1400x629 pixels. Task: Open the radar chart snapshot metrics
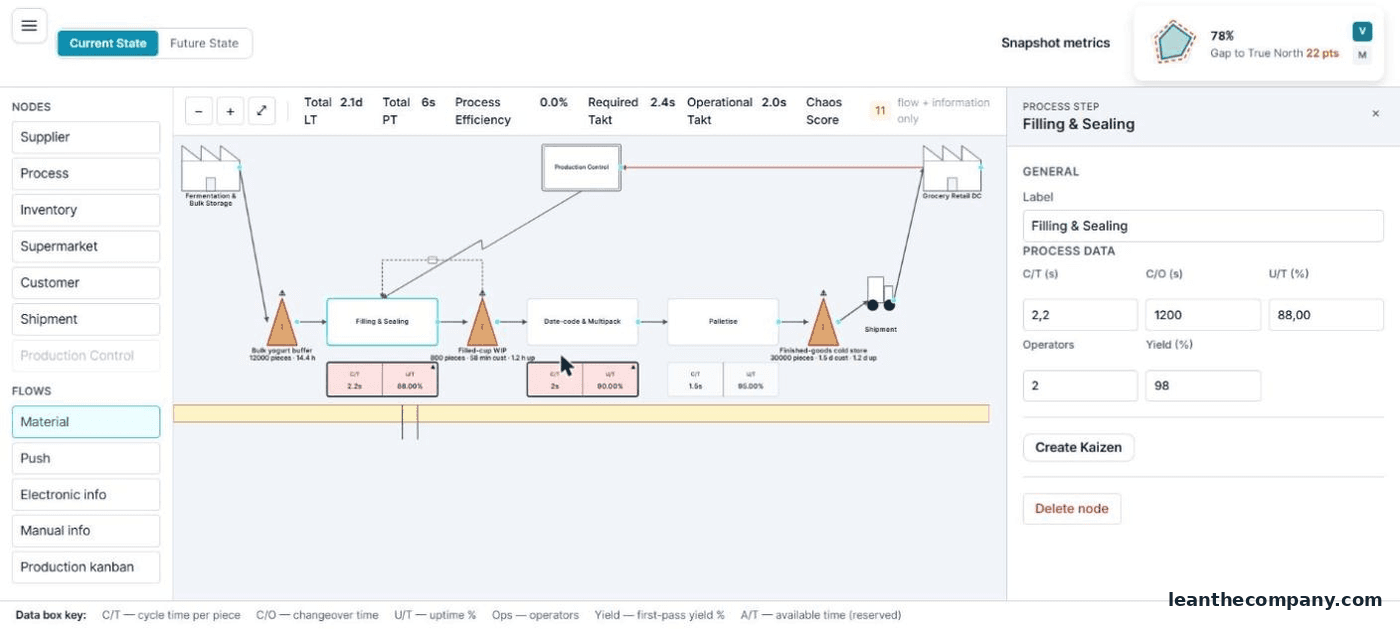pyautogui.click(x=1174, y=43)
